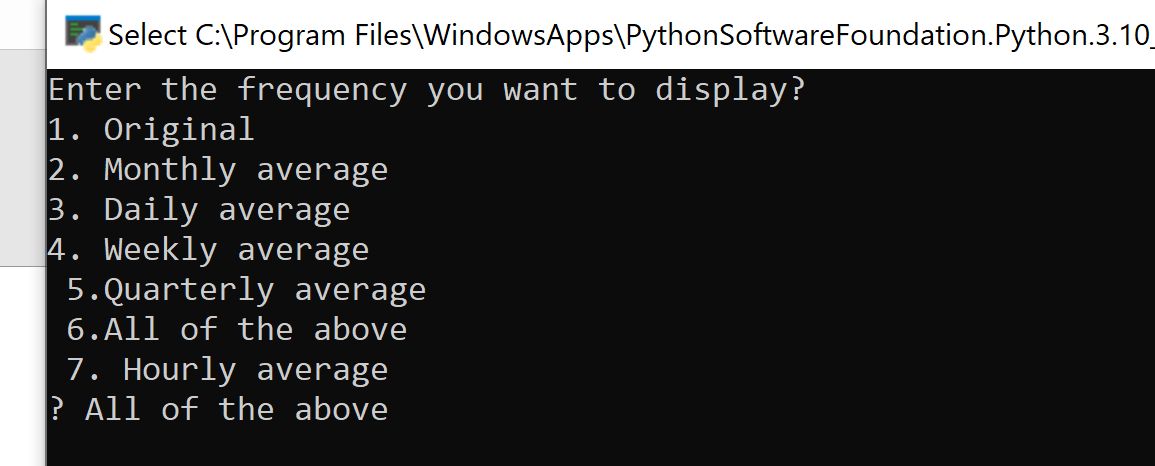This screenshot has height=466, width=1155.
Task: Click the '5.Quarterly average' line
Action: [246, 290]
